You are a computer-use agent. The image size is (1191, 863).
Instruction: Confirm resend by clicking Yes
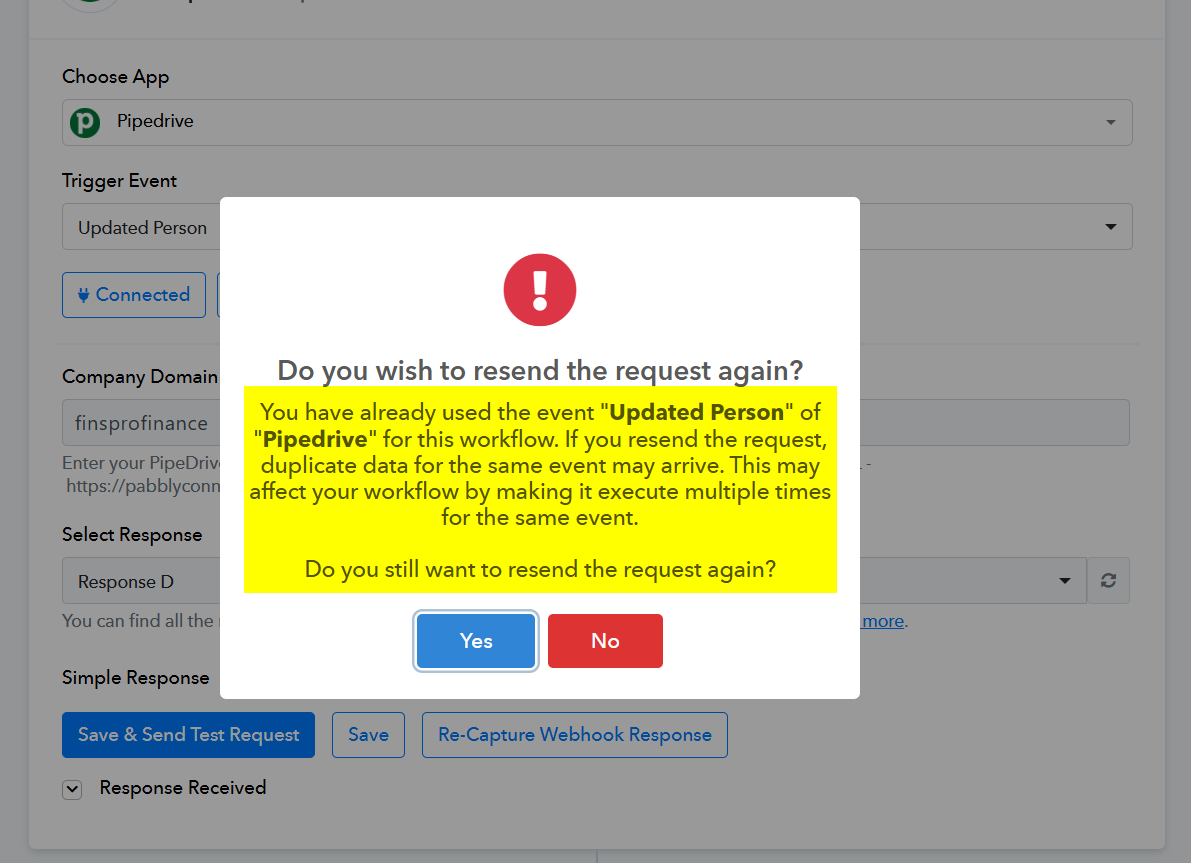coord(476,641)
